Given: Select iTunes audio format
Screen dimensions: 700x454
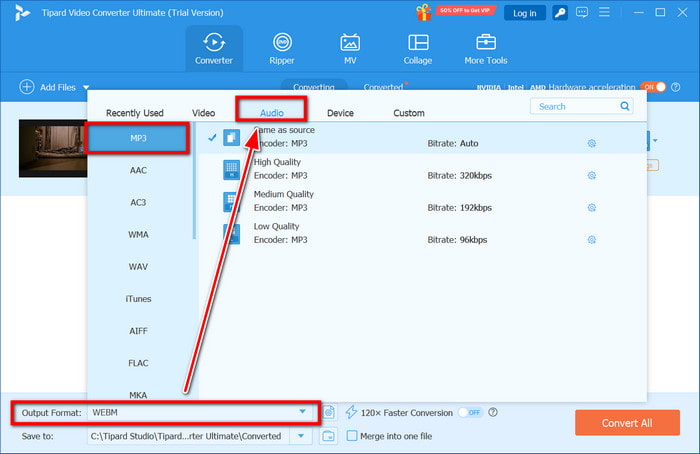Looking at the screenshot, I should click(138, 299).
